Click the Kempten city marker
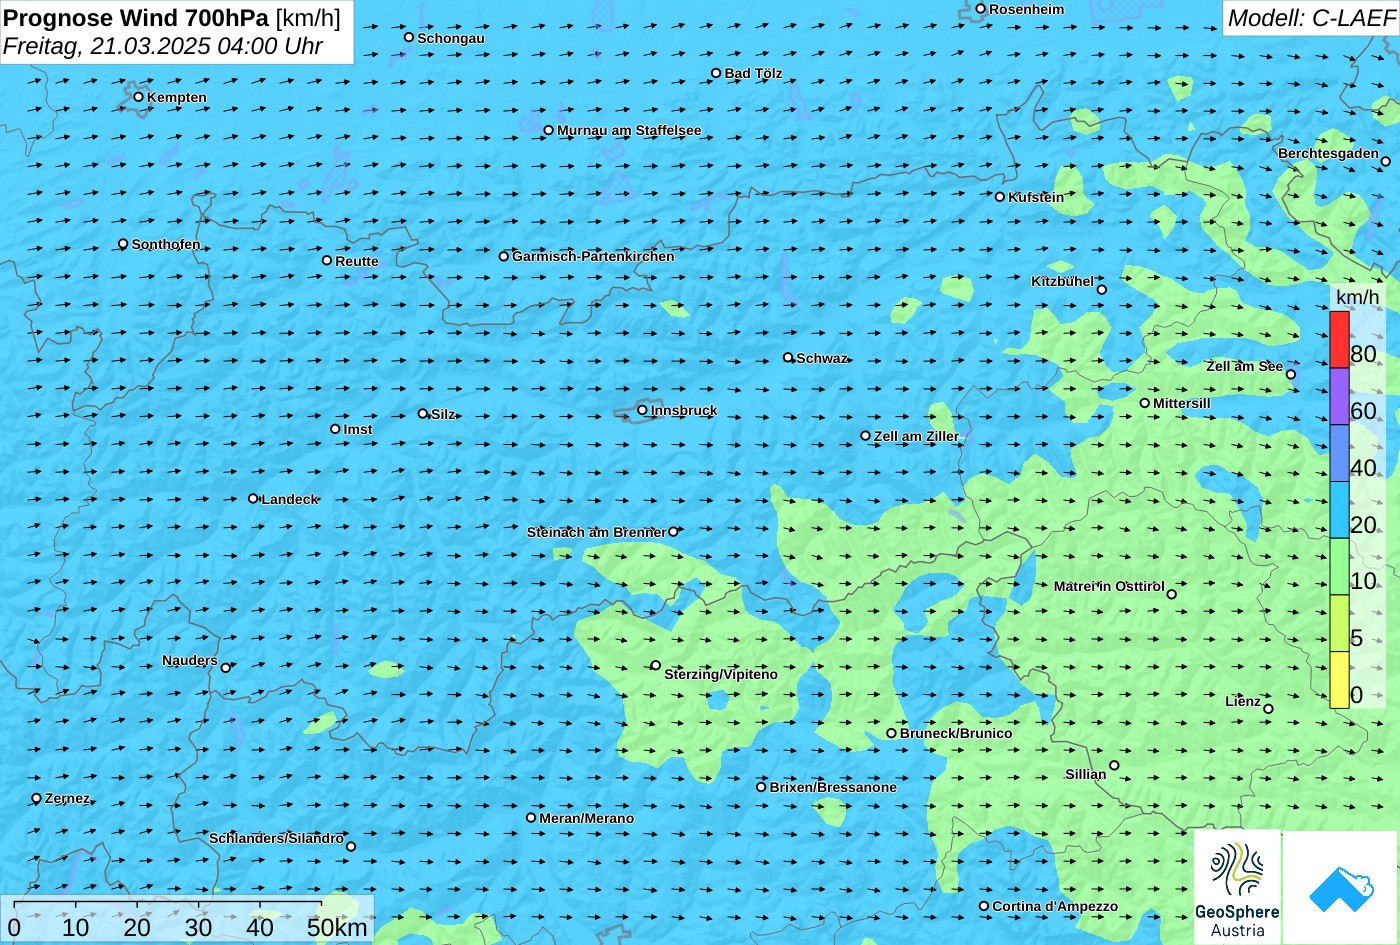1400x945 pixels. 138,97
